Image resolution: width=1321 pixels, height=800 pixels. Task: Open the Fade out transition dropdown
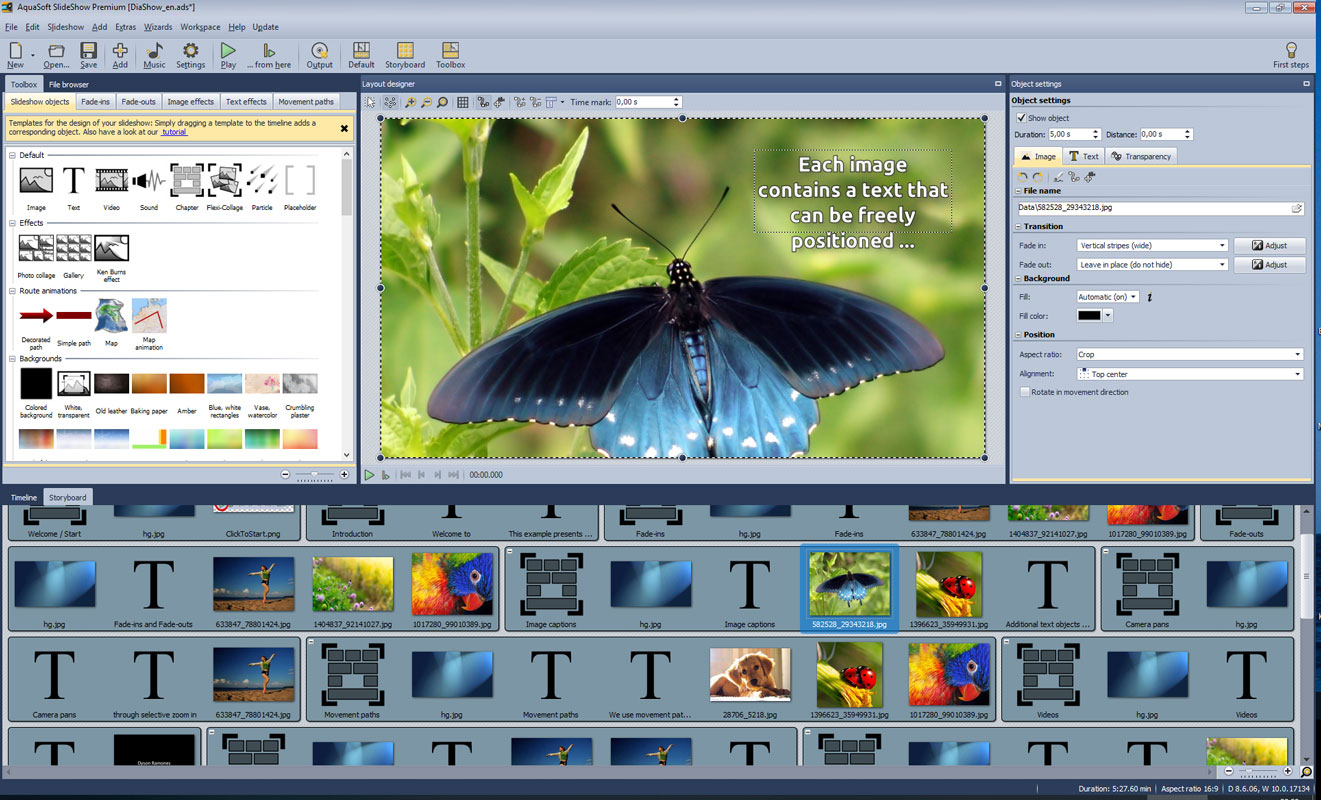click(1152, 265)
